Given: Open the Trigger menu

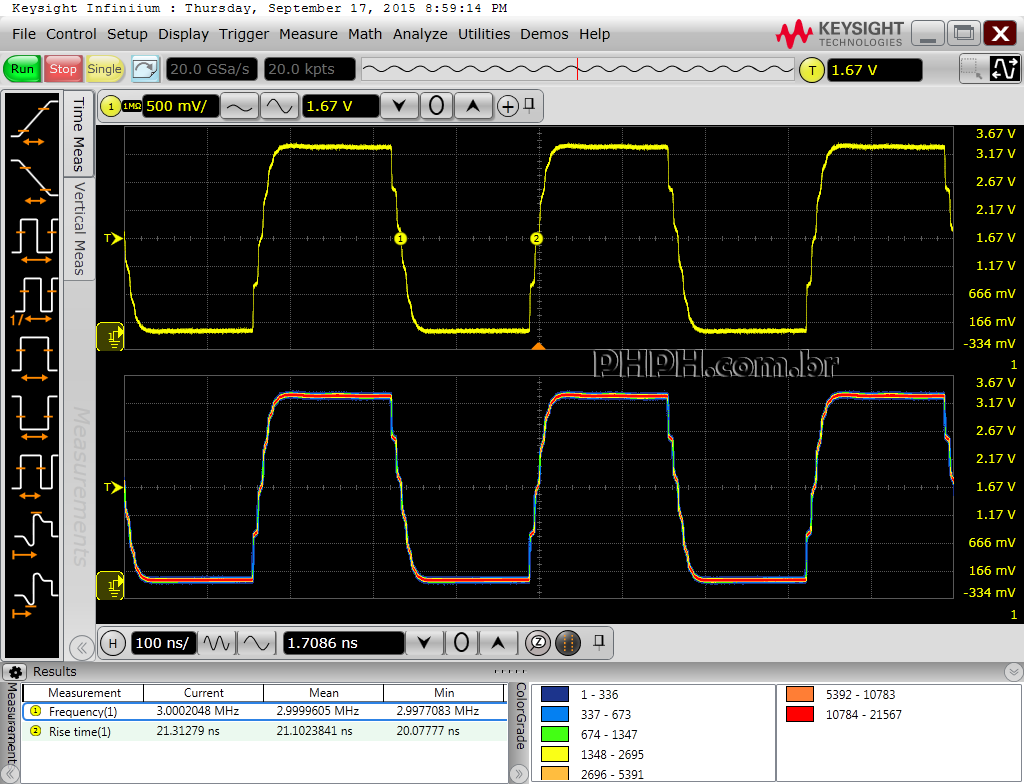Looking at the screenshot, I should [244, 34].
